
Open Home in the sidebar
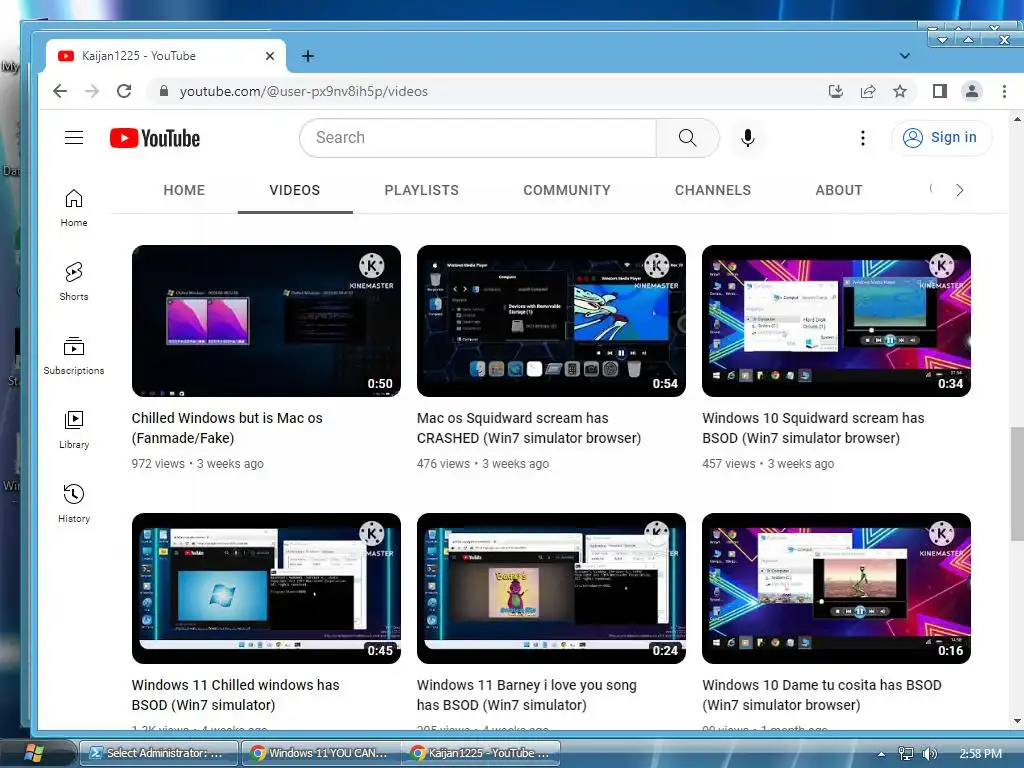74,208
